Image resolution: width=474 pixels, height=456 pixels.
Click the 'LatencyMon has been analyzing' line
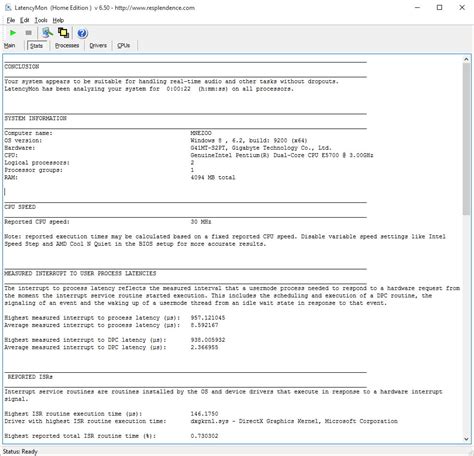coord(149,89)
